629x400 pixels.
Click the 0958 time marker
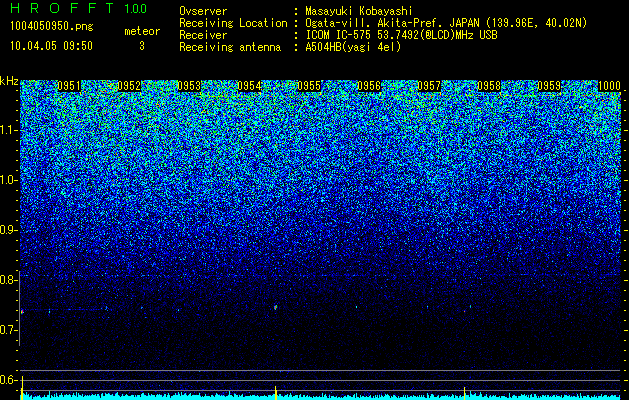point(489,86)
